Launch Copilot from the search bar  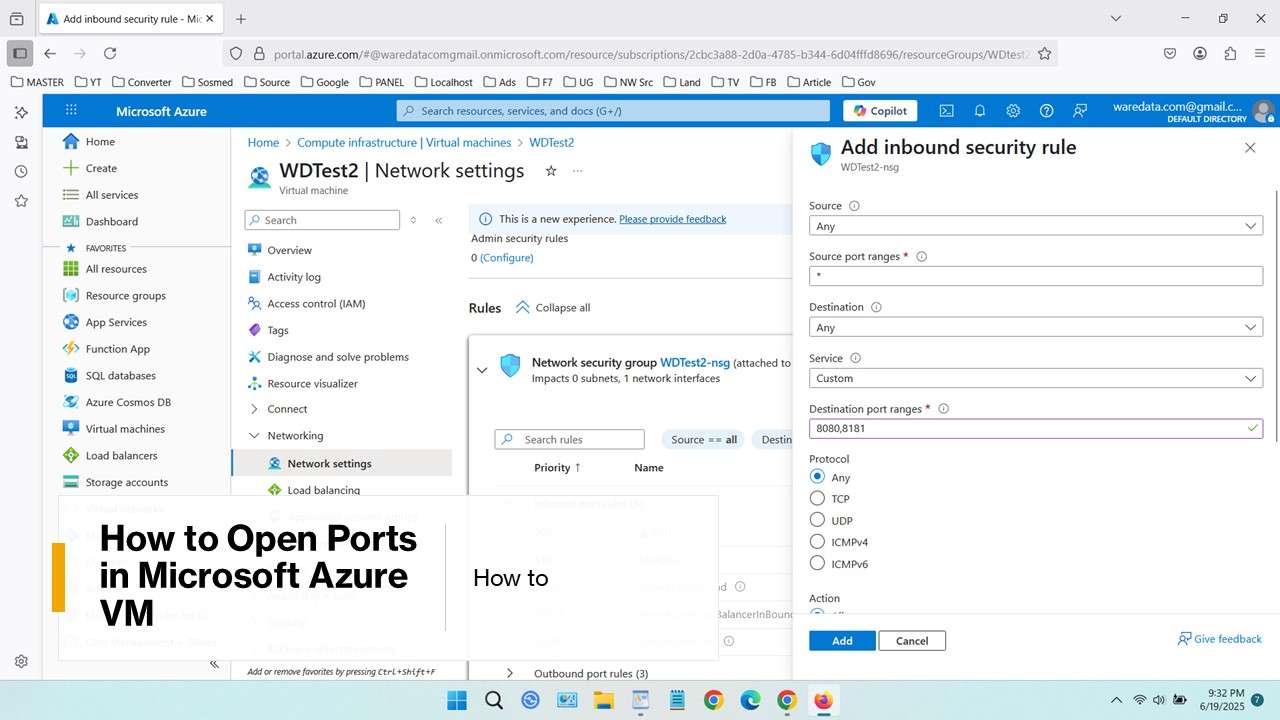[879, 110]
